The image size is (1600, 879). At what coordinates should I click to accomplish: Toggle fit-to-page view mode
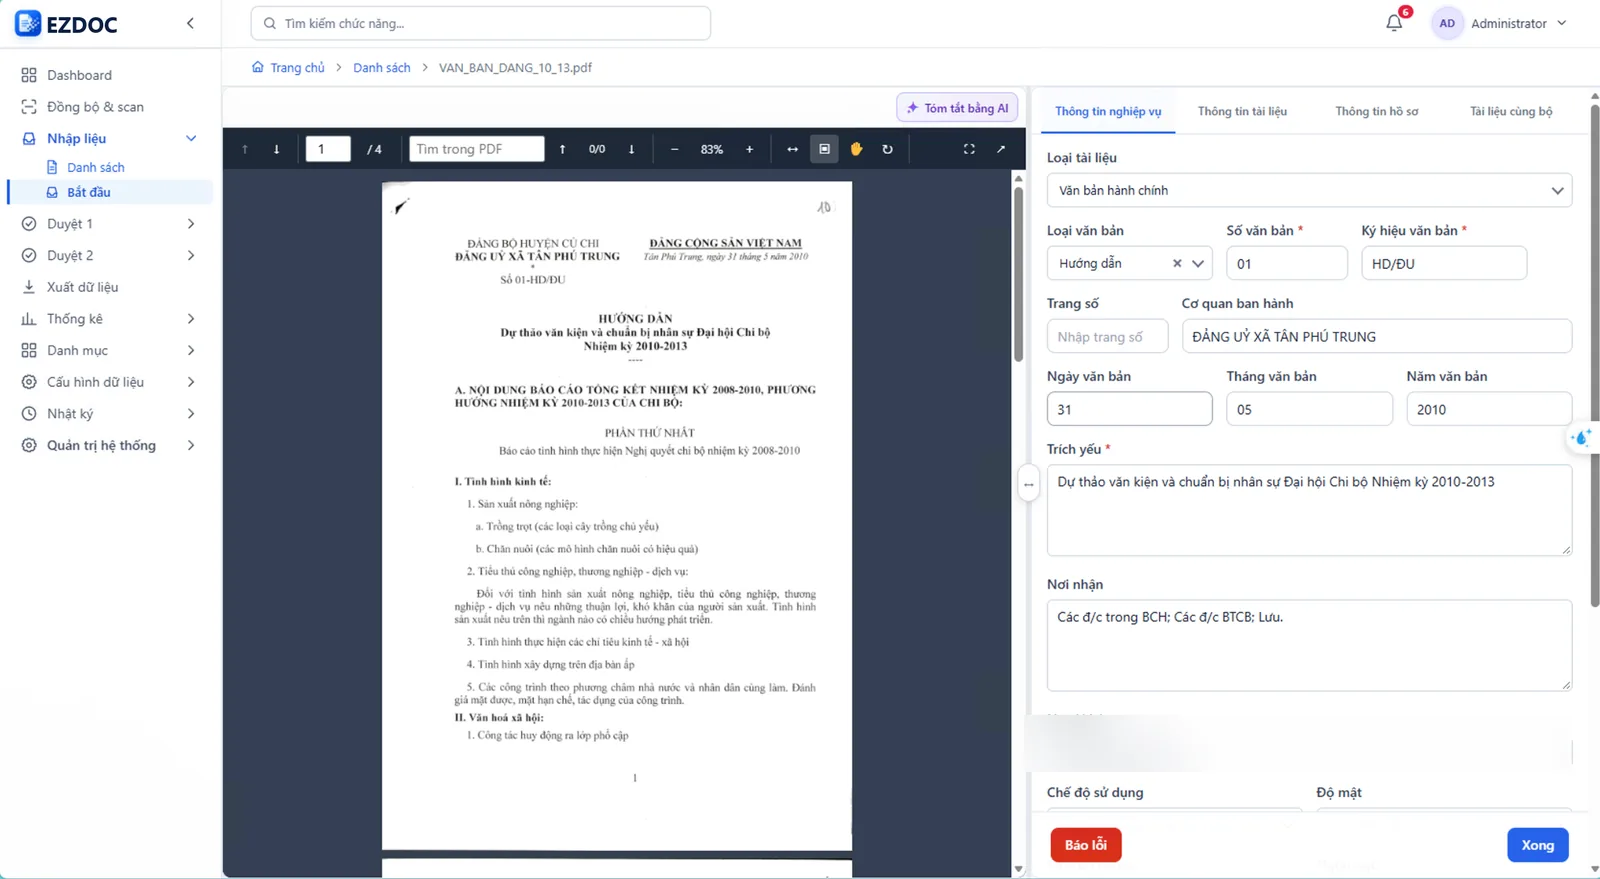coord(824,149)
